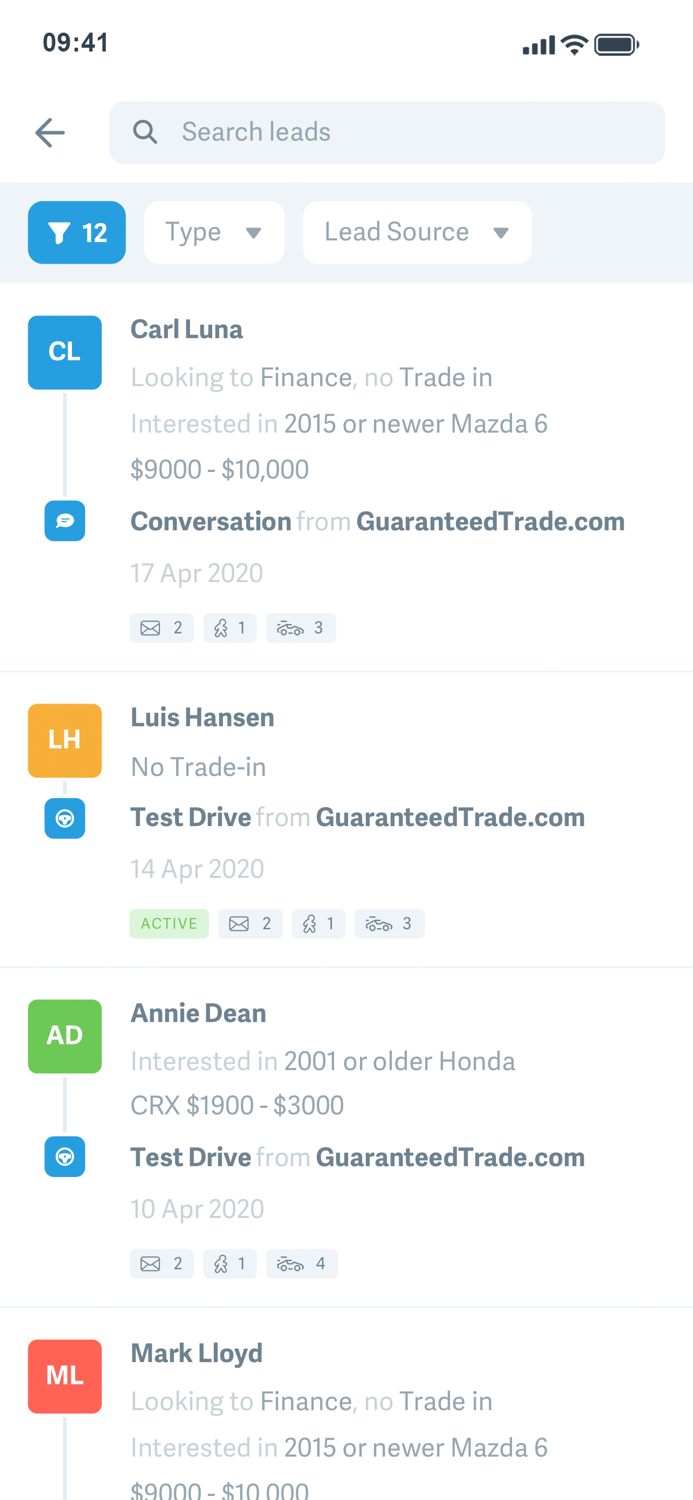Open the Lead Source filter dropdown
Image resolution: width=693 pixels, height=1500 pixels.
tap(417, 231)
